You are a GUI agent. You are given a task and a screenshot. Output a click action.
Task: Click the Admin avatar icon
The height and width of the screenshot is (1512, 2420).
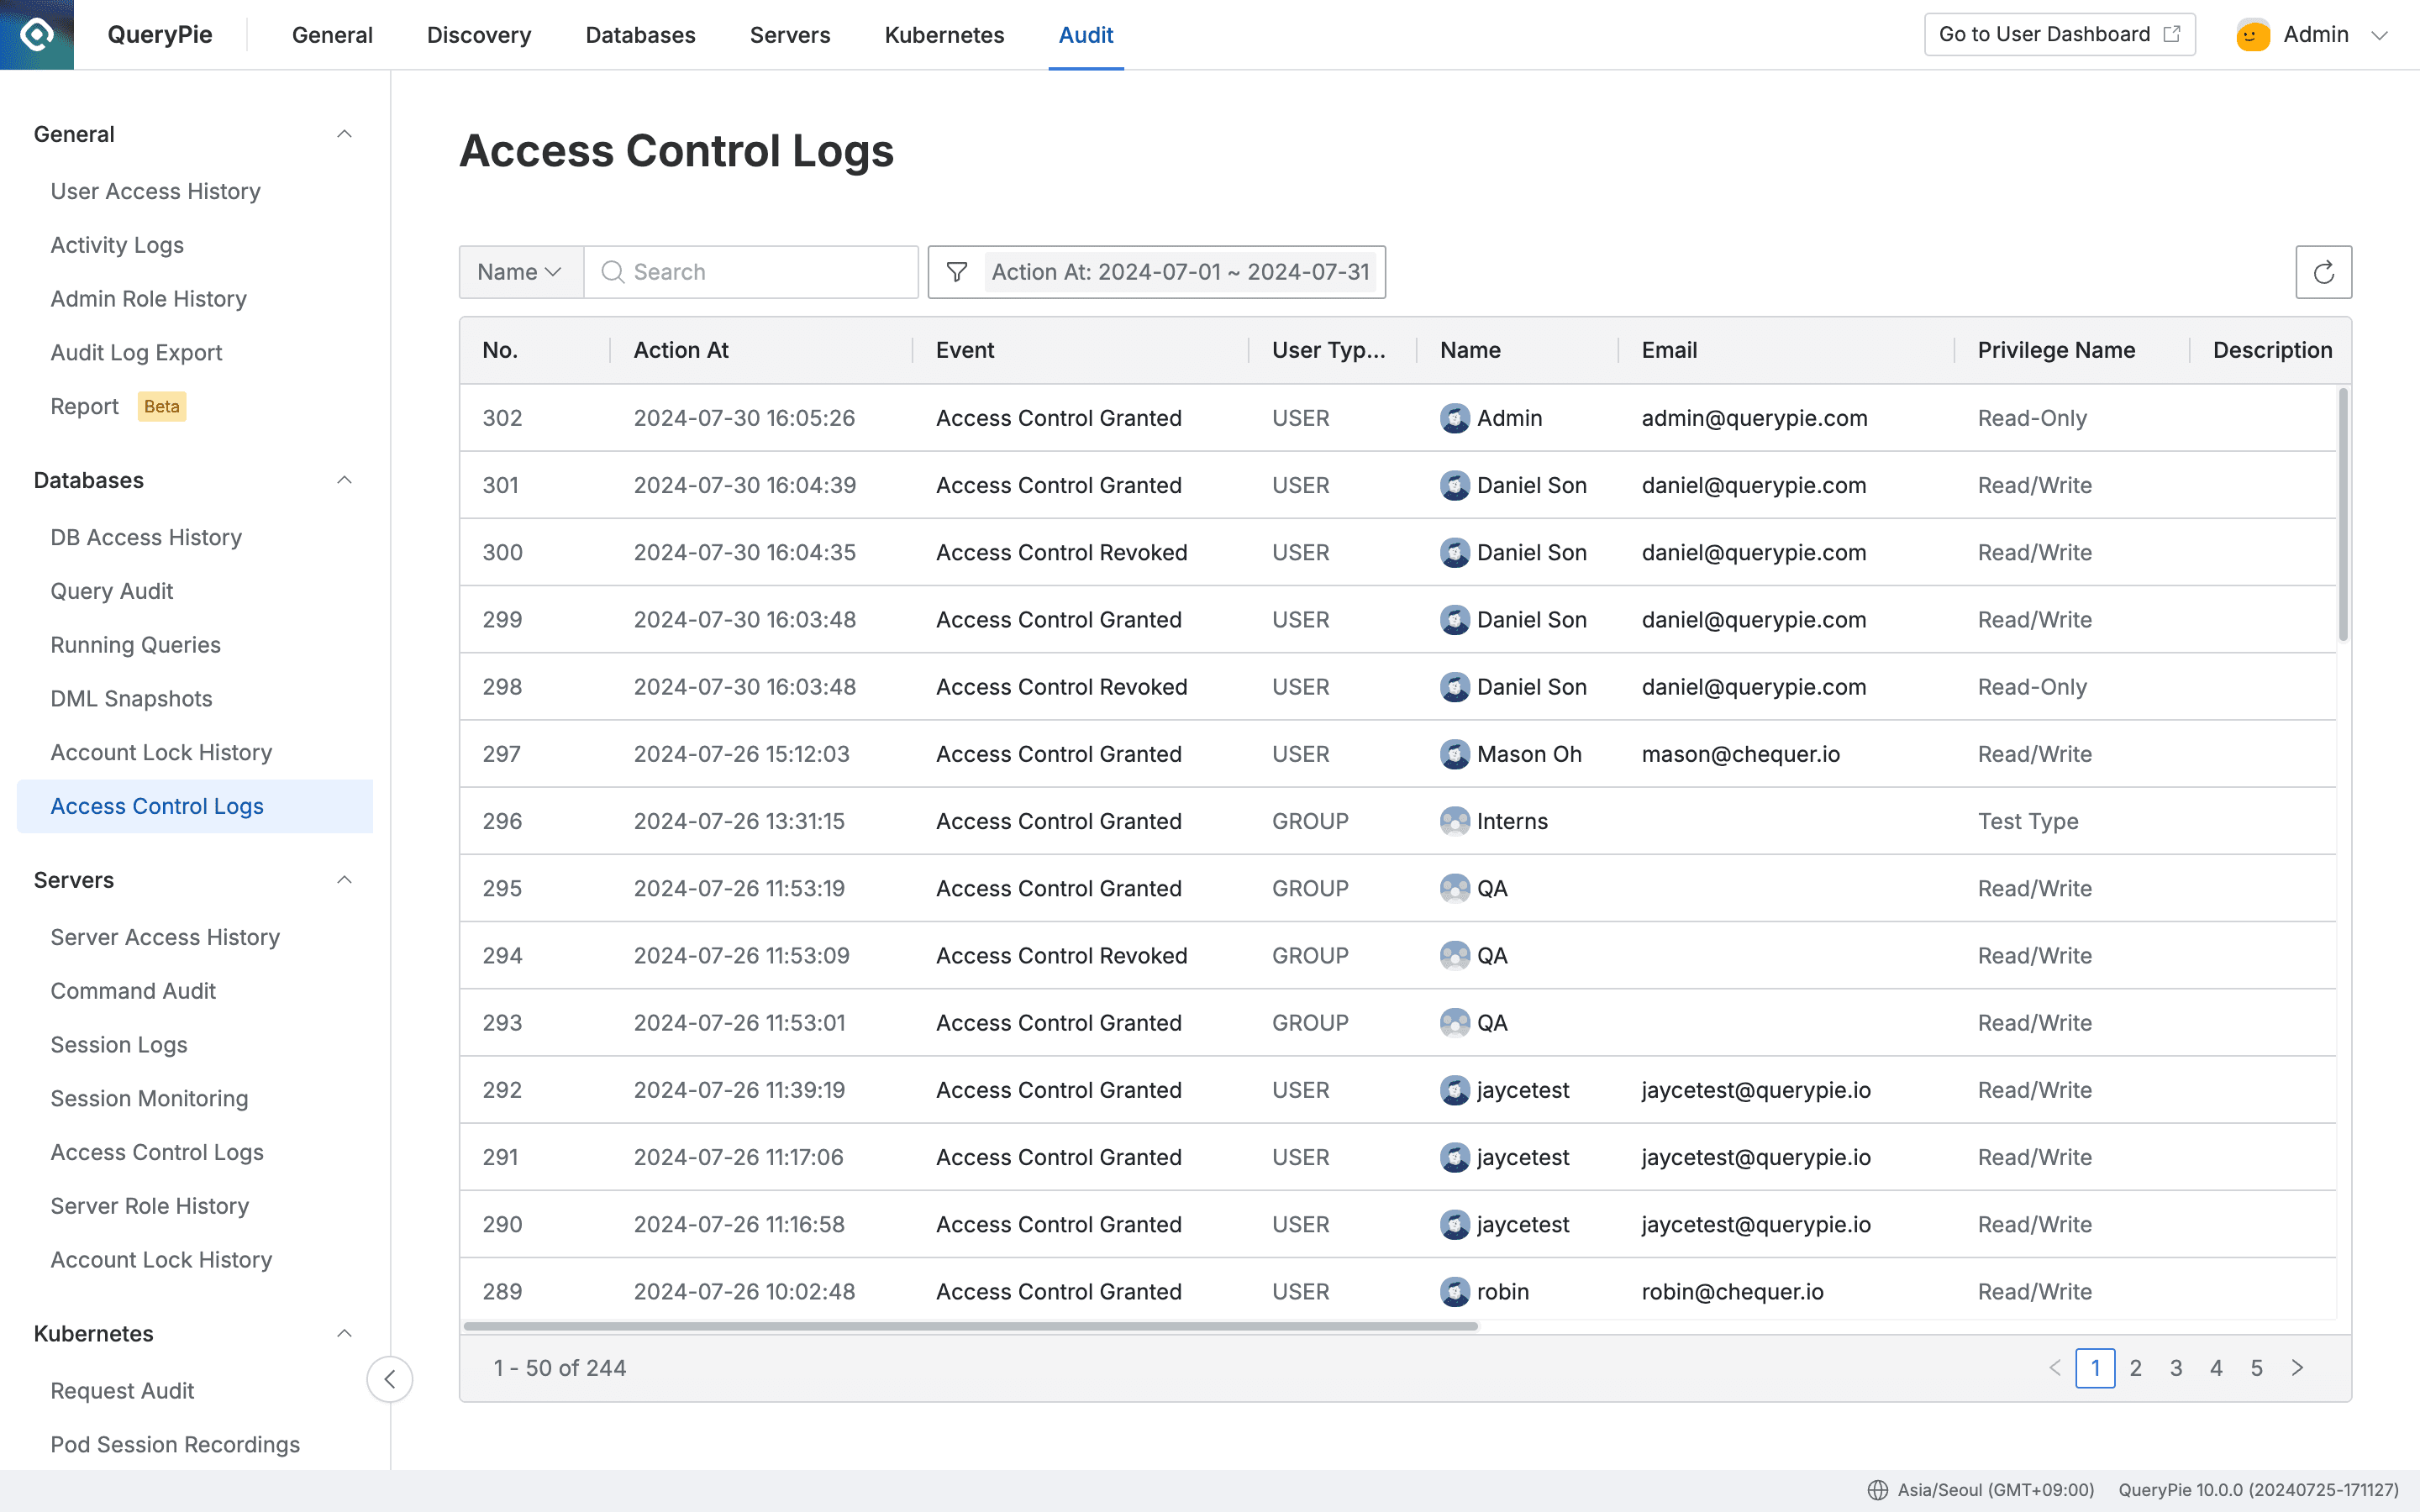(x=2252, y=34)
